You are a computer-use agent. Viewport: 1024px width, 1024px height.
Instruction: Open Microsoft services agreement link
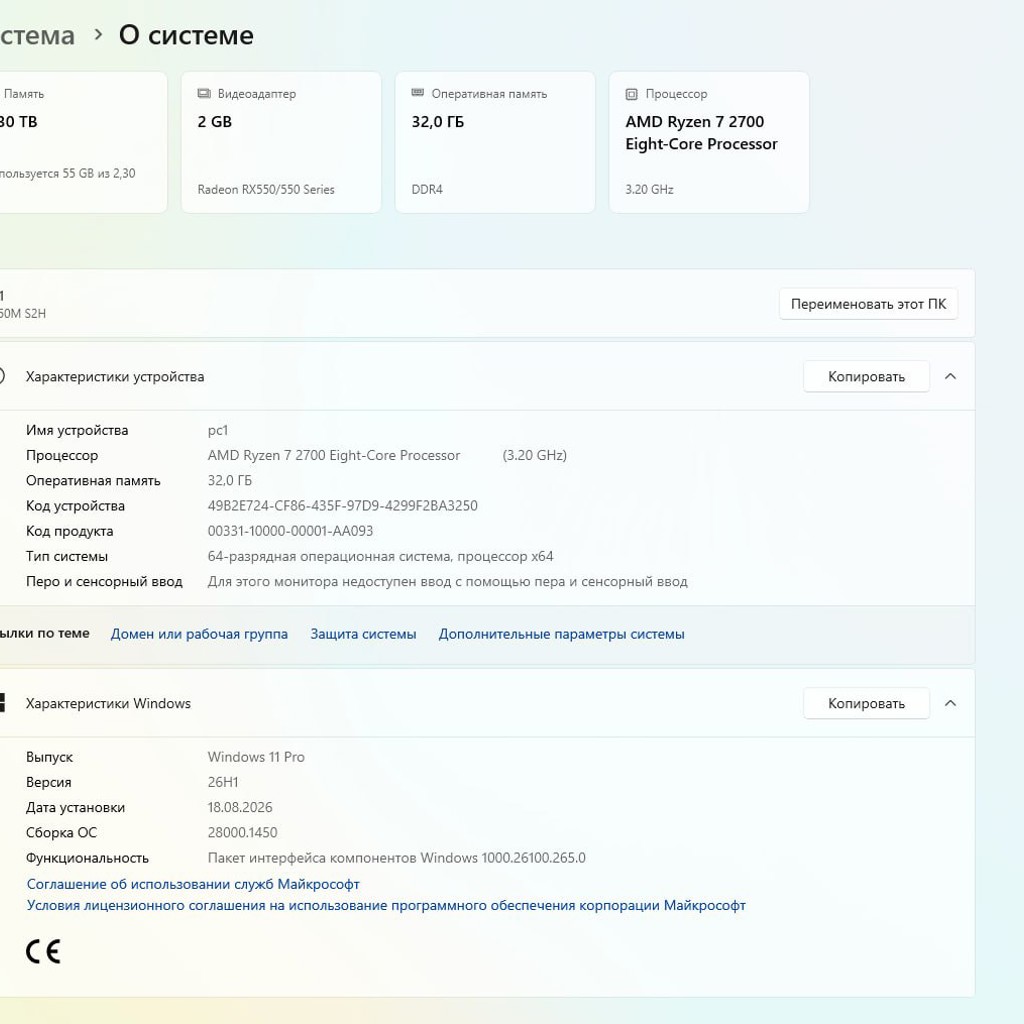(x=193, y=884)
